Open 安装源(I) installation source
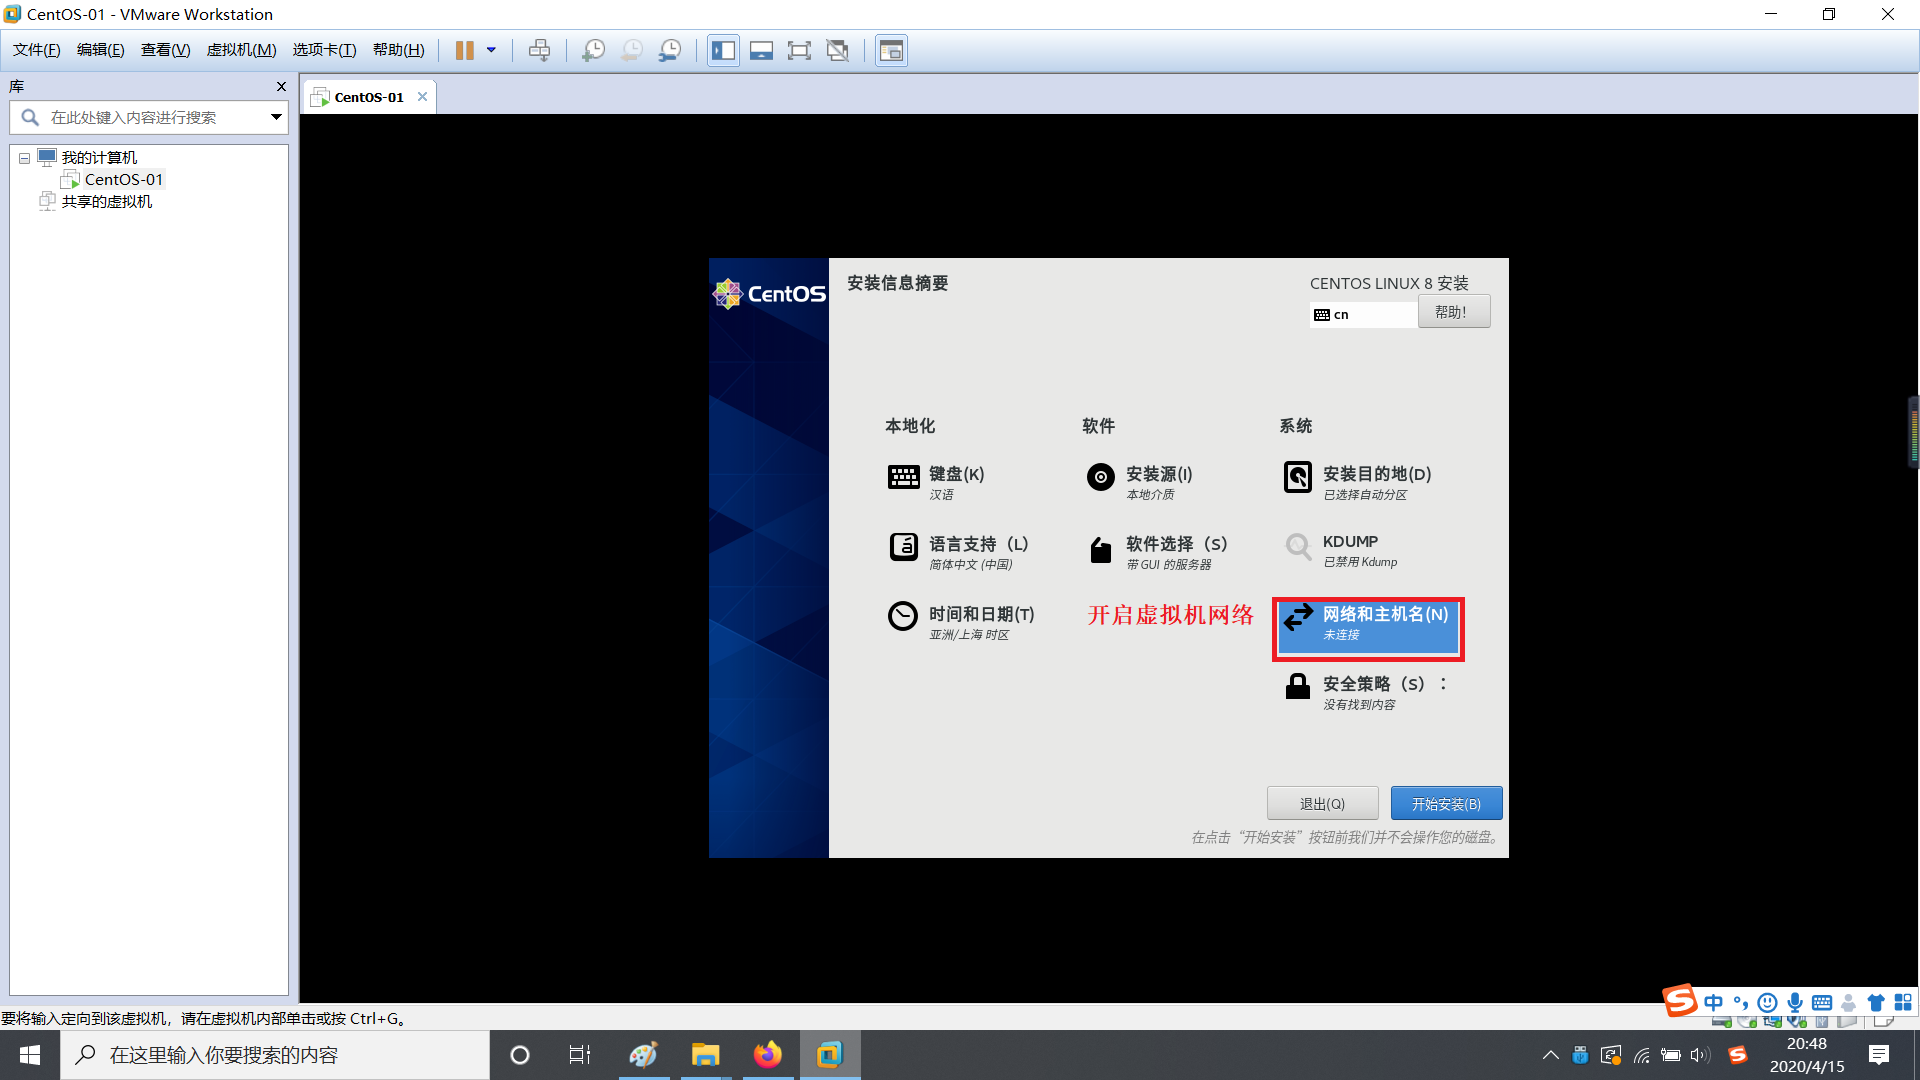This screenshot has width=1920, height=1080. point(1140,481)
